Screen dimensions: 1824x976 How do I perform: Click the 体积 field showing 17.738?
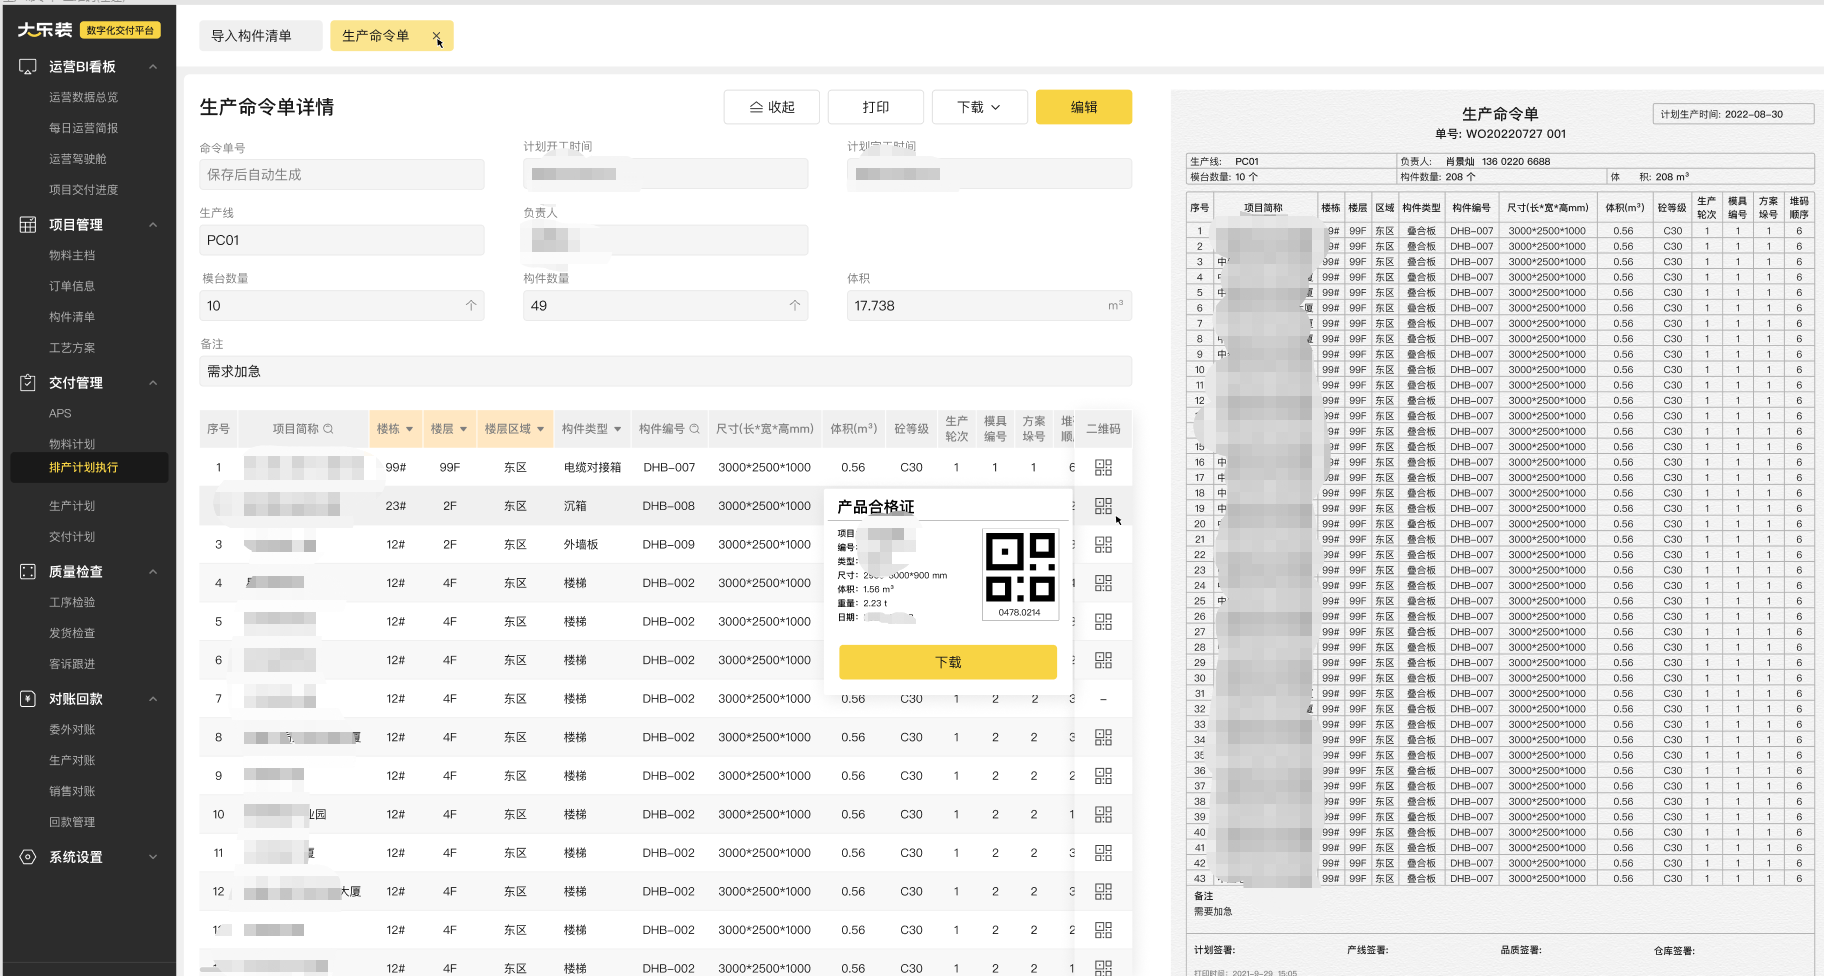click(x=990, y=305)
